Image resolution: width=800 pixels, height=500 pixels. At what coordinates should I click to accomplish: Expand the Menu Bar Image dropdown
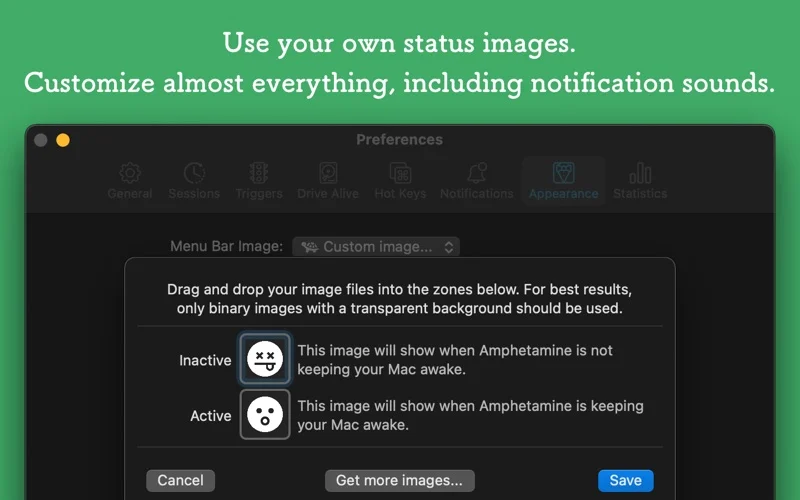point(376,247)
